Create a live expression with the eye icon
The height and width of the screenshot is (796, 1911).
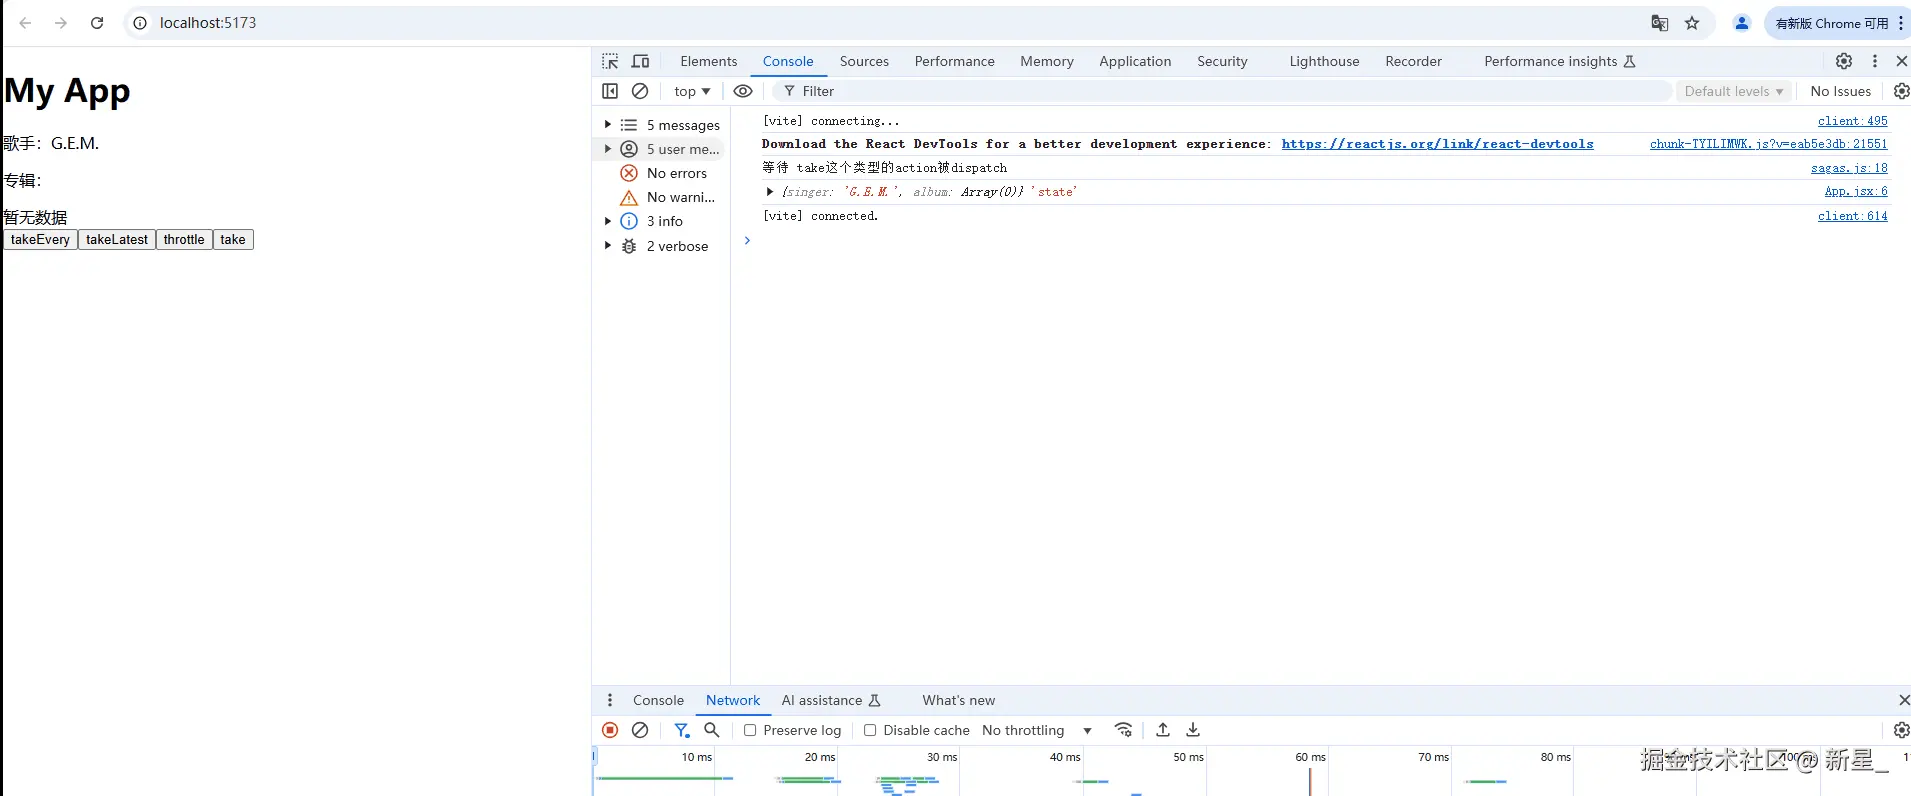[x=743, y=91]
